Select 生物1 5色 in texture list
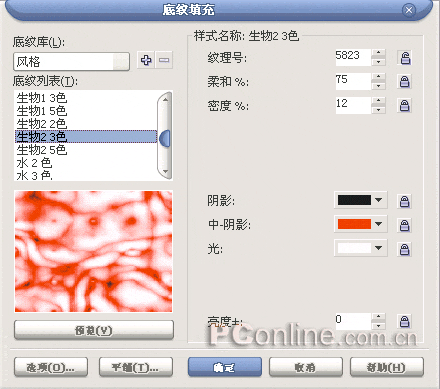The image size is (440, 389). coord(86,111)
